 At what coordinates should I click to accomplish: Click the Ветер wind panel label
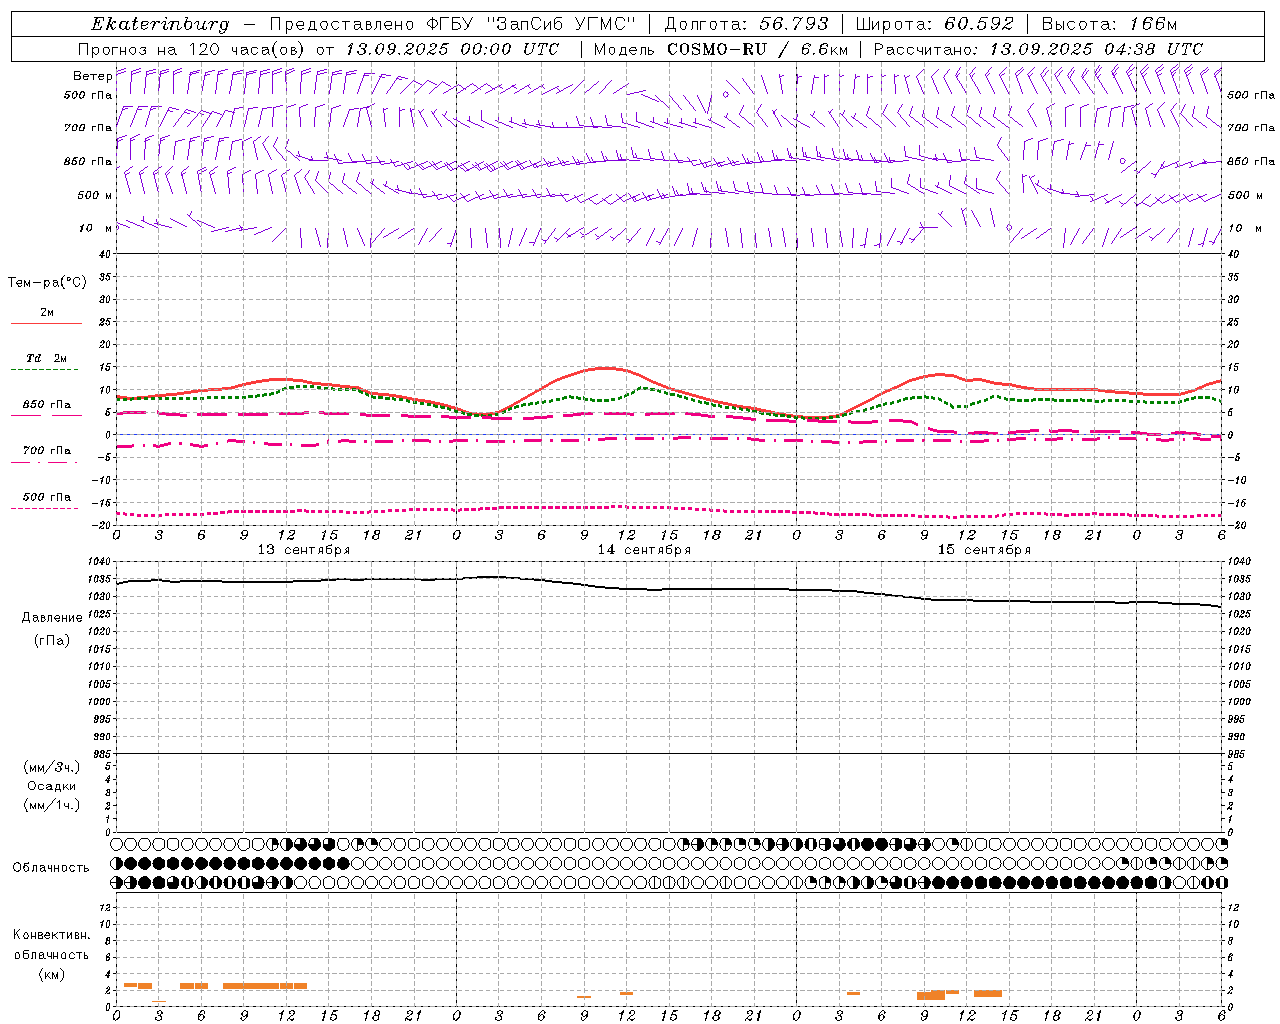tap(92, 76)
